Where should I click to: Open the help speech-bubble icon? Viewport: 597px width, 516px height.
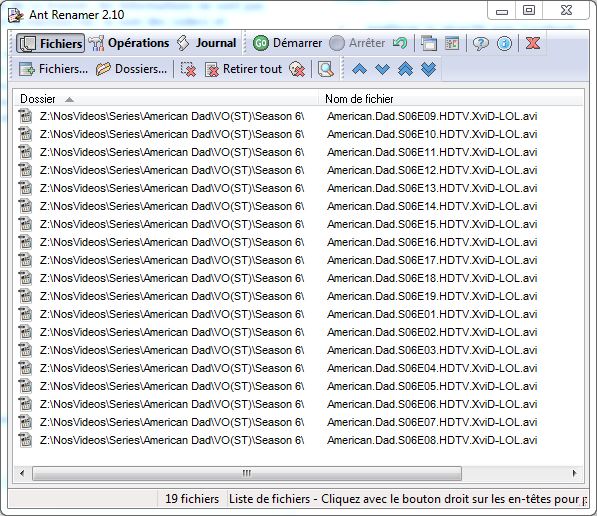[x=480, y=43]
